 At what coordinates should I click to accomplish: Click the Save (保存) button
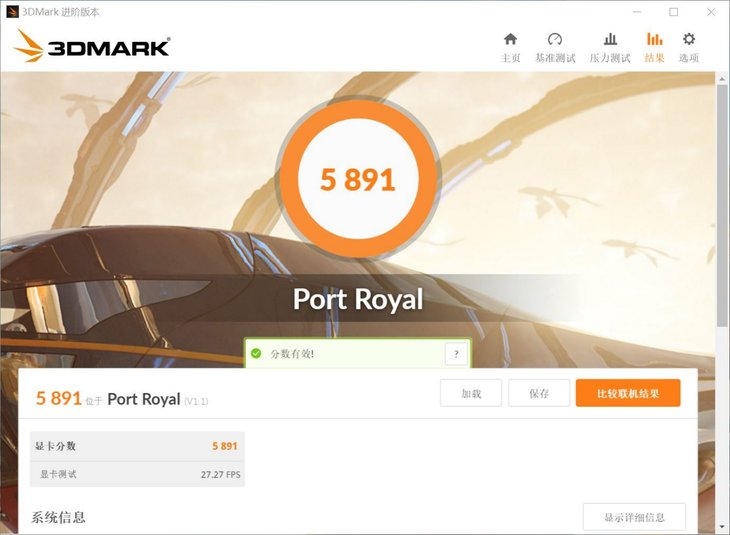coord(539,393)
